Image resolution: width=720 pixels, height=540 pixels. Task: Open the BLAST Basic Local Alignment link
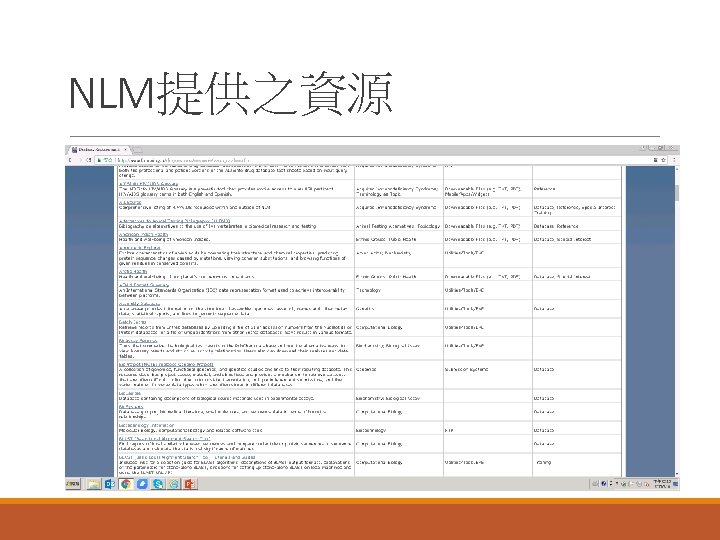[x=164, y=439]
